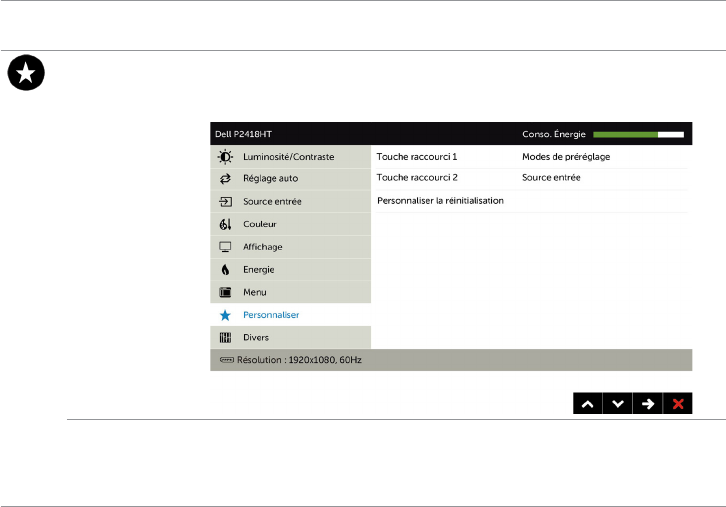Click the Menu screen icon
Viewport: 726px width, 507px height.
coord(225,292)
